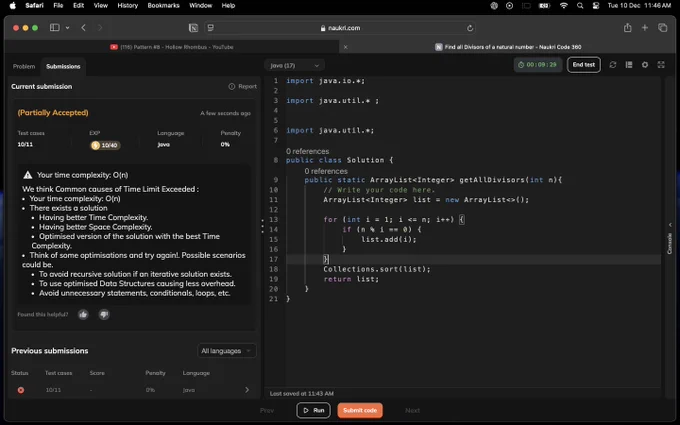Click the Run button

point(314,410)
